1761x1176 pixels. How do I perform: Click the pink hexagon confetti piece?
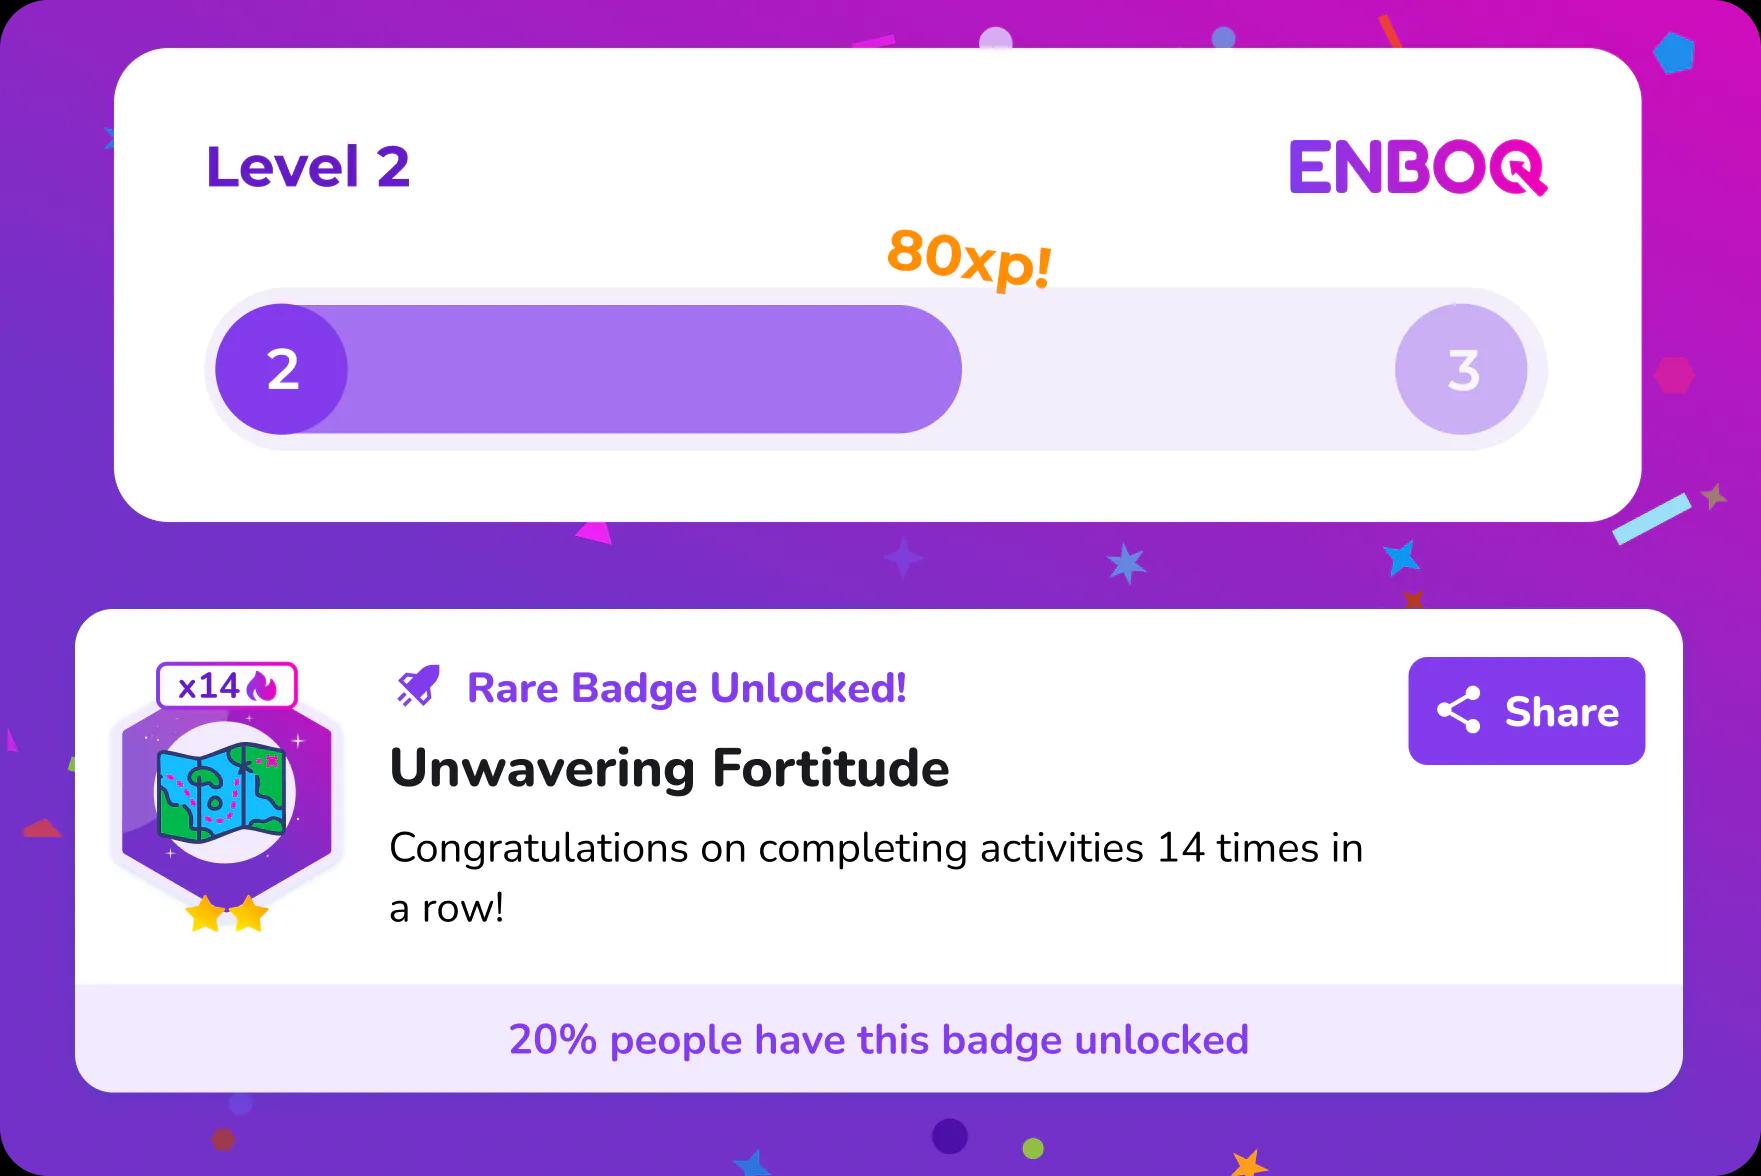(x=1673, y=376)
